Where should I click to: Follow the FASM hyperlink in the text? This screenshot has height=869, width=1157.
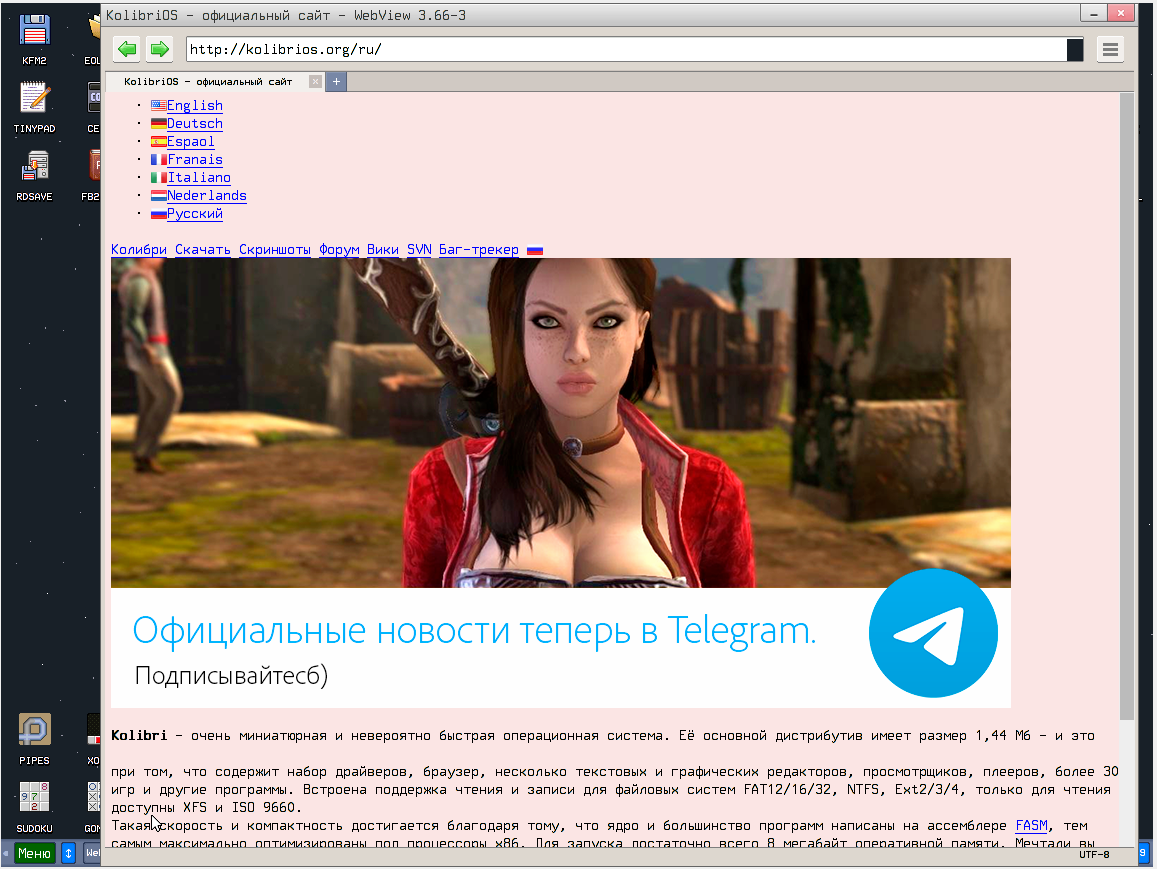1031,826
